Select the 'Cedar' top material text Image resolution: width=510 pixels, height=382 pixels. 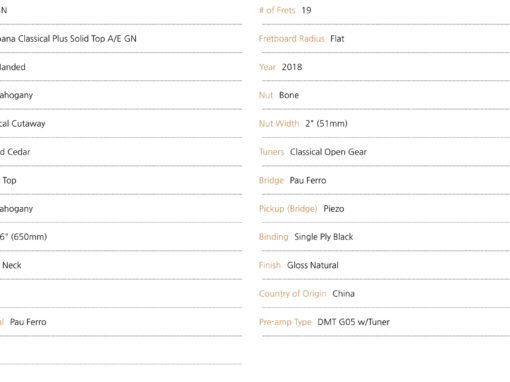19,152
